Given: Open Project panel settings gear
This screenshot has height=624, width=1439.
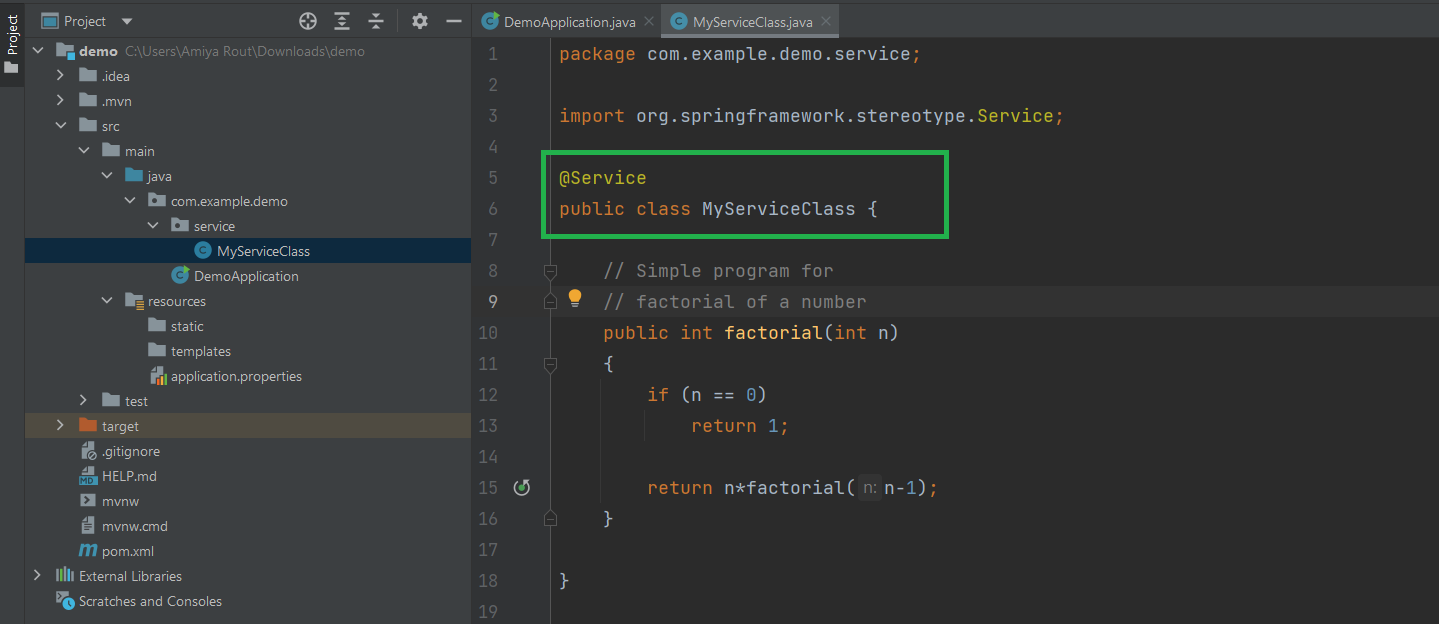Looking at the screenshot, I should point(420,21).
